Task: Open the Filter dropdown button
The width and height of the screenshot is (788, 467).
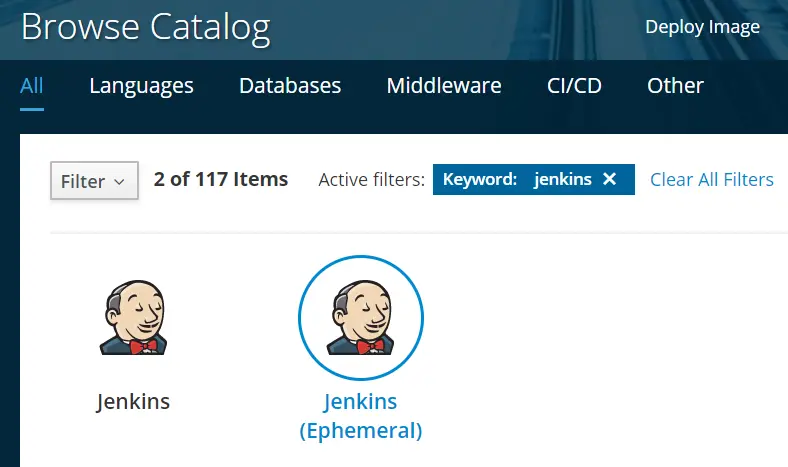Action: pyautogui.click(x=94, y=181)
